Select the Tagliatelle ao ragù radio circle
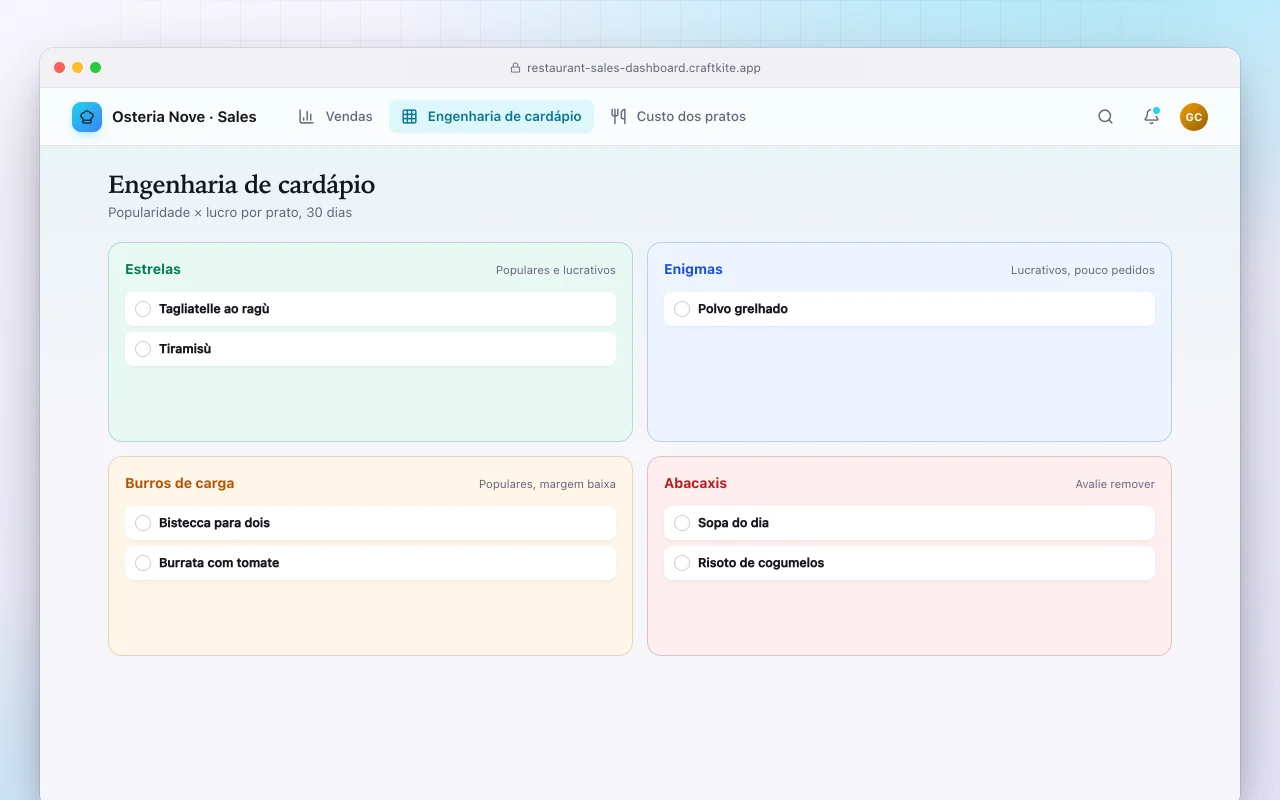The width and height of the screenshot is (1280, 800). click(x=143, y=309)
